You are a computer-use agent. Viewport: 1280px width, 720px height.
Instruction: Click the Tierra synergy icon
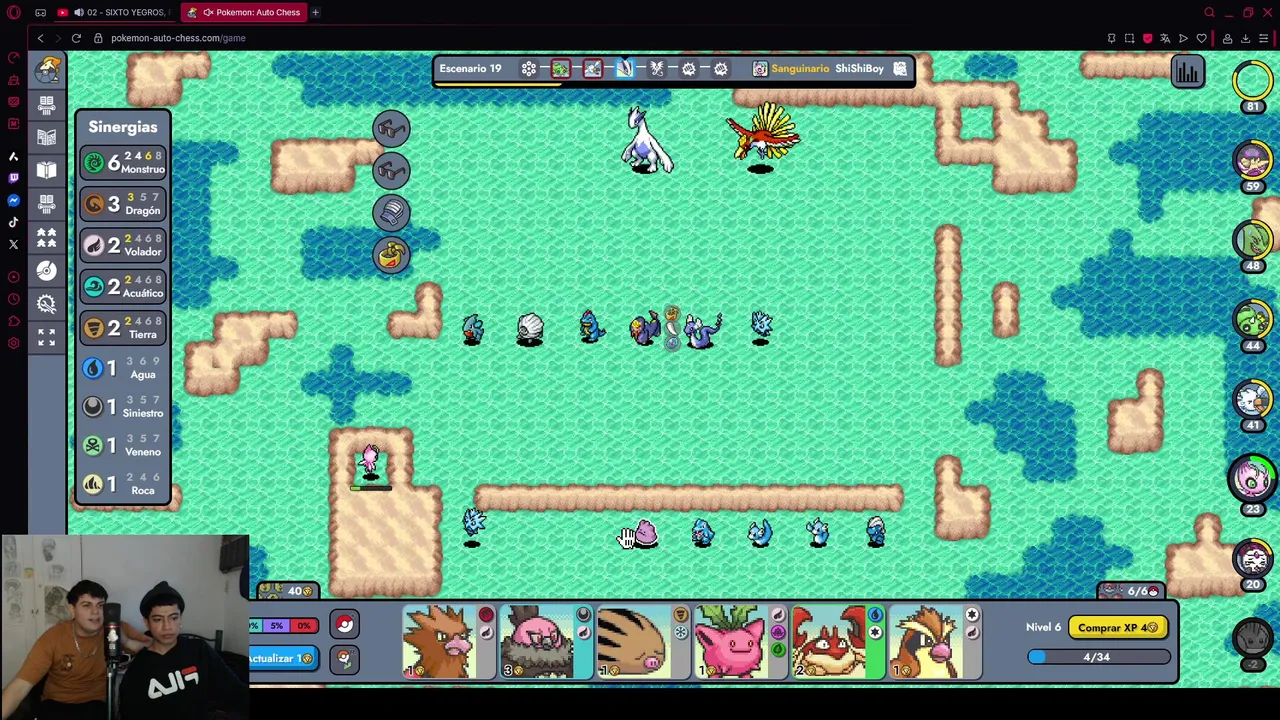[x=93, y=327]
